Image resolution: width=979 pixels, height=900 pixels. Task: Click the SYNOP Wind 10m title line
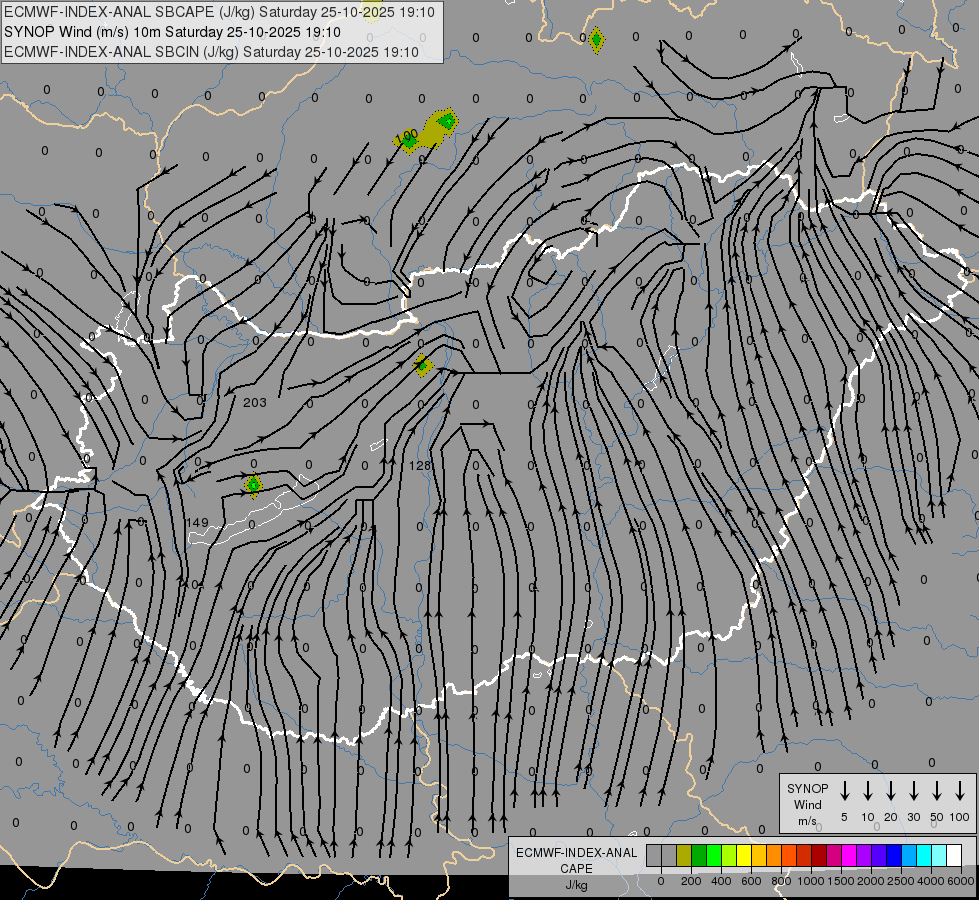click(172, 32)
